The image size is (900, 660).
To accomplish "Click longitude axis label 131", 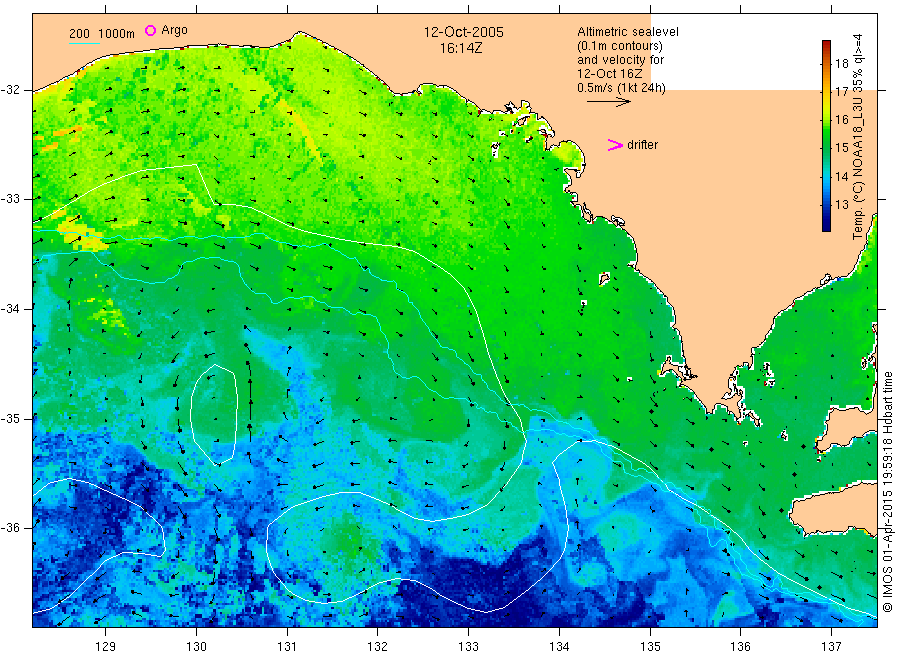I will [x=287, y=647].
